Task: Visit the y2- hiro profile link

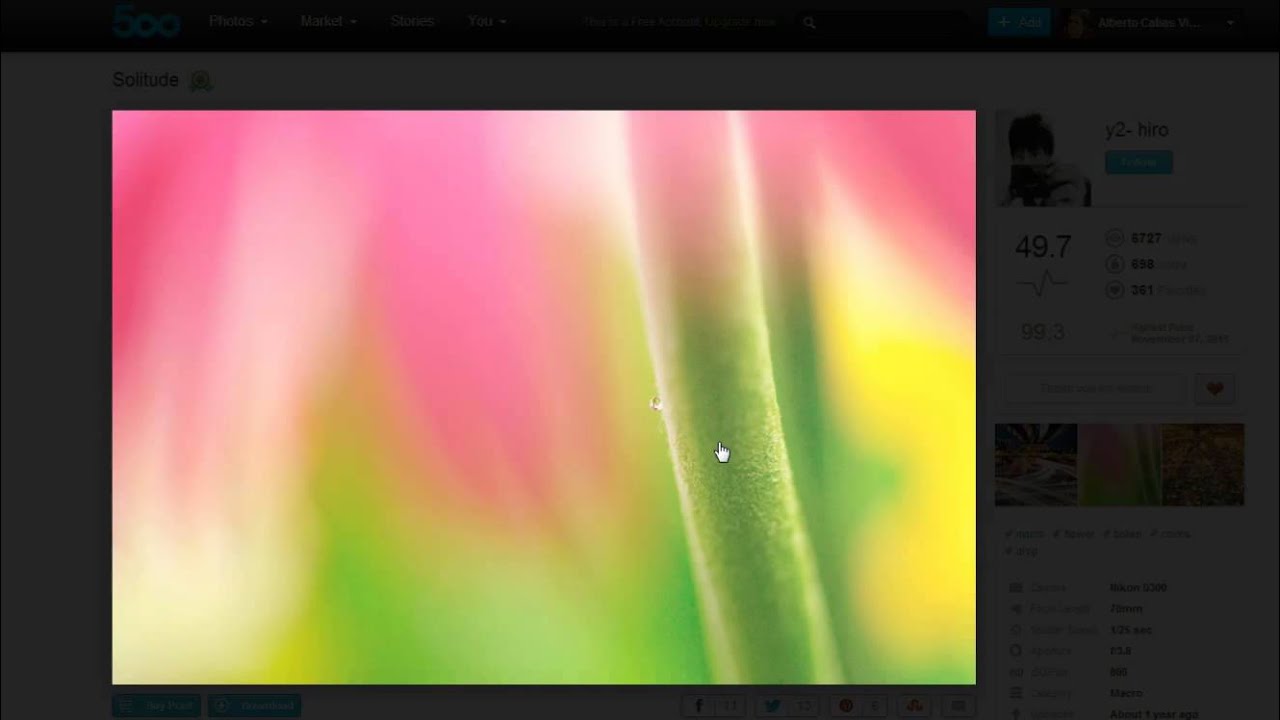Action: 1136,130
